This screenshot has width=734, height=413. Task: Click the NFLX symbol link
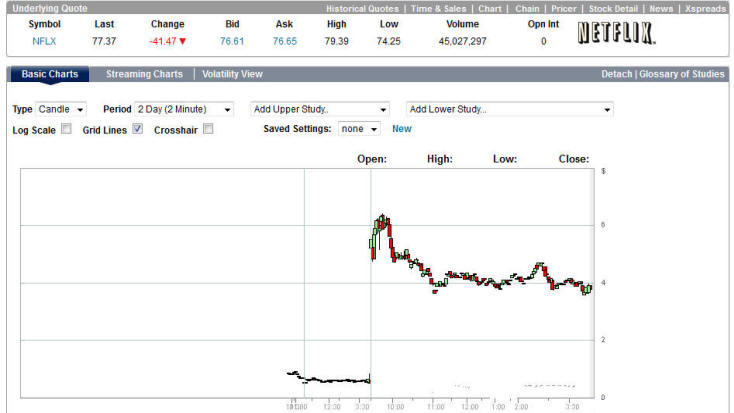44,41
